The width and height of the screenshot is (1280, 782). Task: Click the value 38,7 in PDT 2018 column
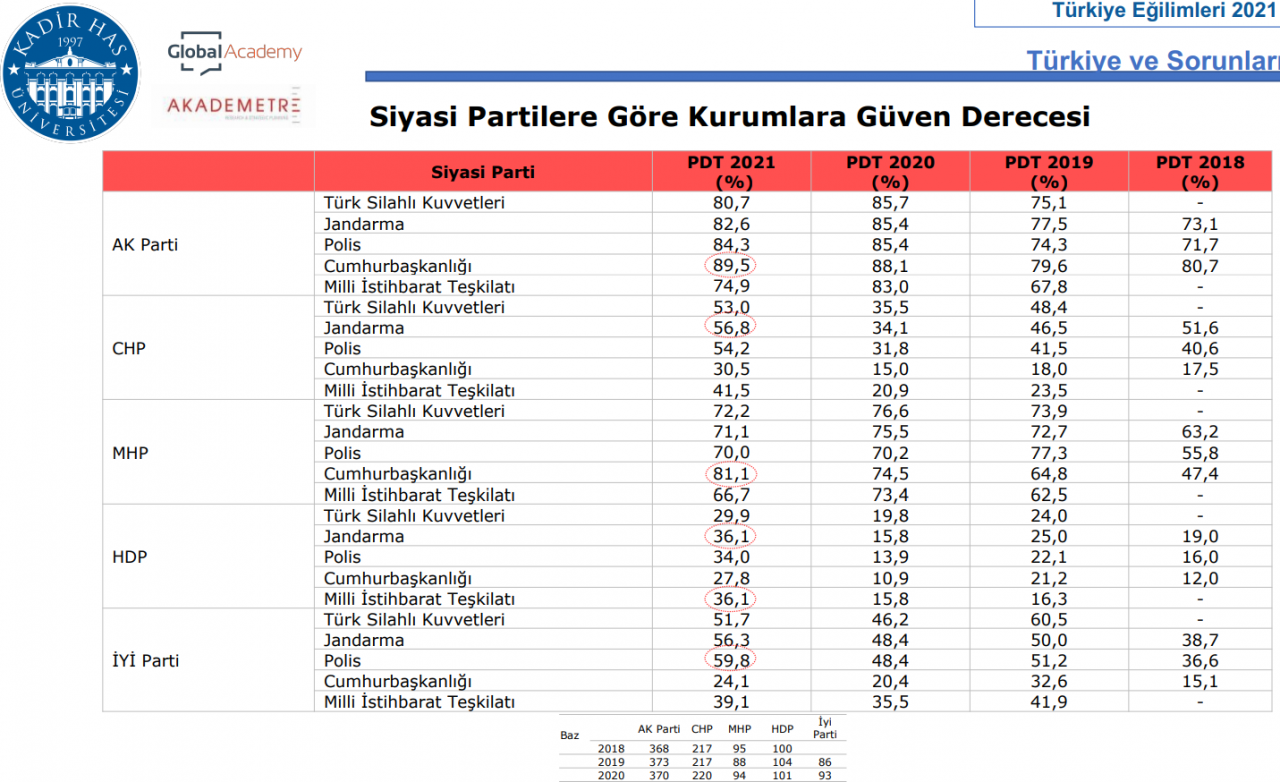click(x=1200, y=640)
